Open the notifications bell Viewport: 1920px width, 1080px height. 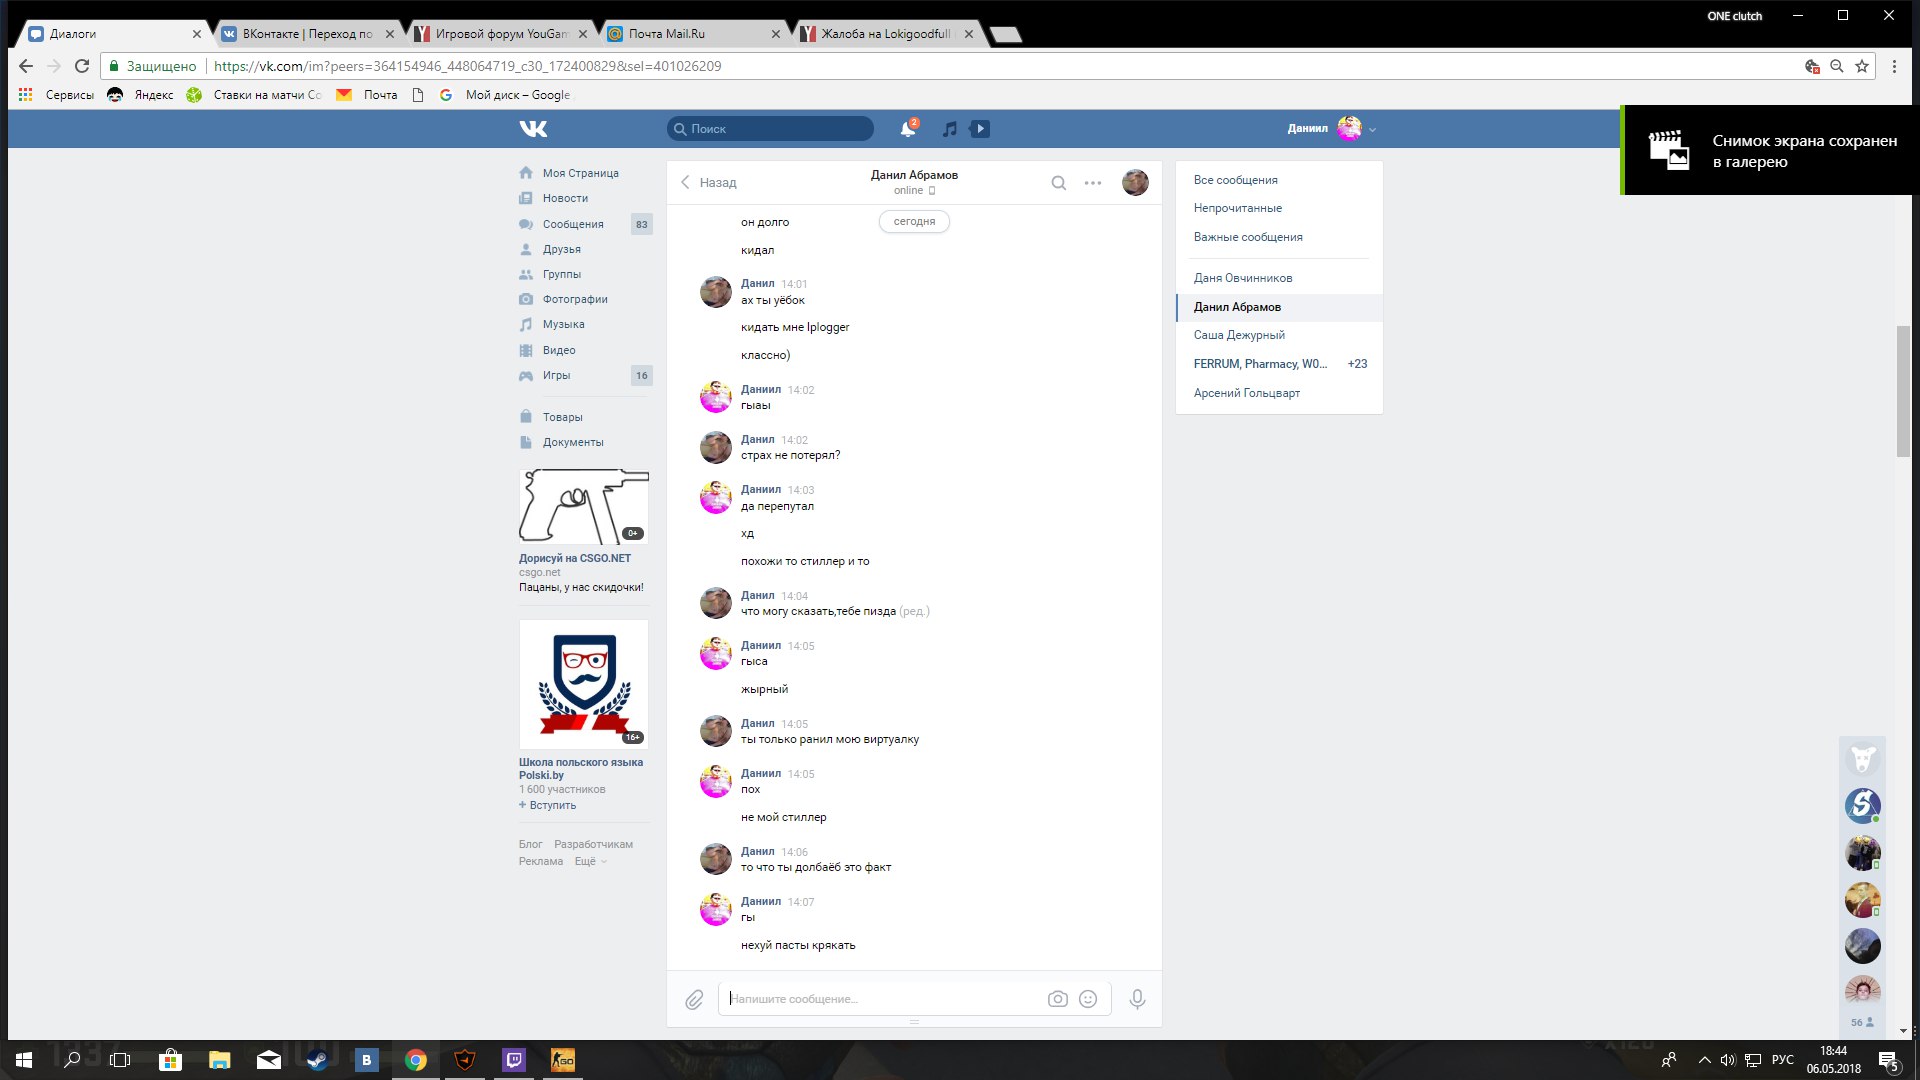[x=907, y=129]
